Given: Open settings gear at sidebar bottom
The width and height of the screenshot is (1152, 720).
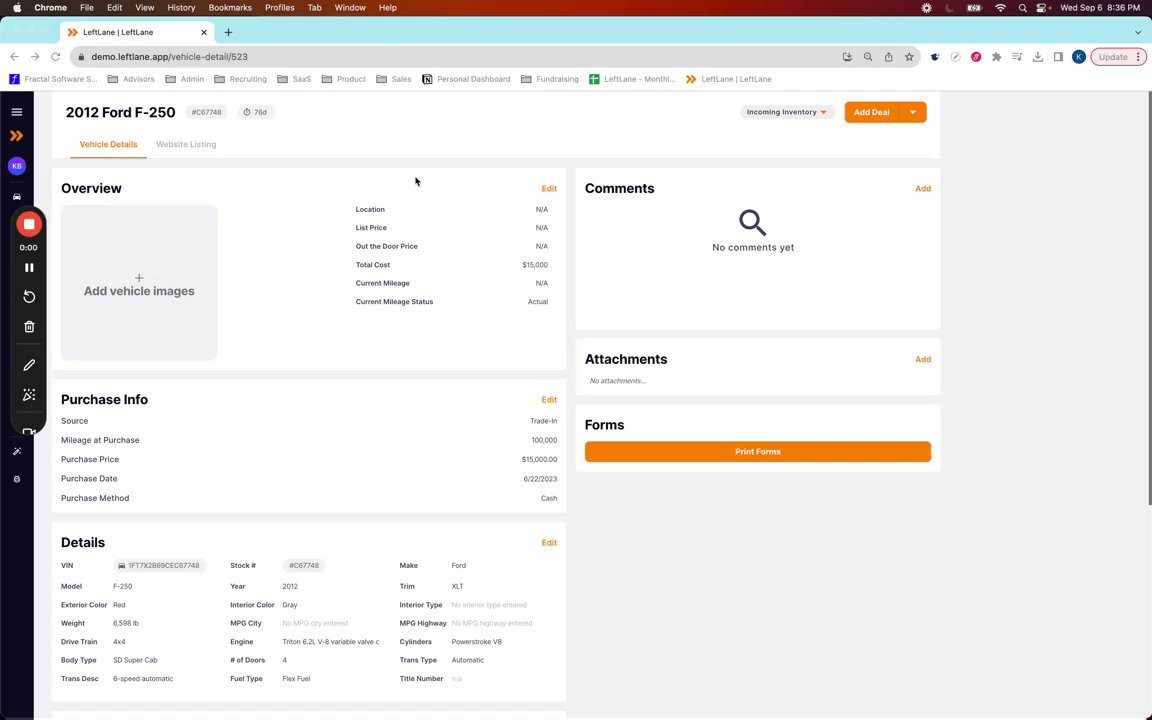Looking at the screenshot, I should tap(17, 479).
